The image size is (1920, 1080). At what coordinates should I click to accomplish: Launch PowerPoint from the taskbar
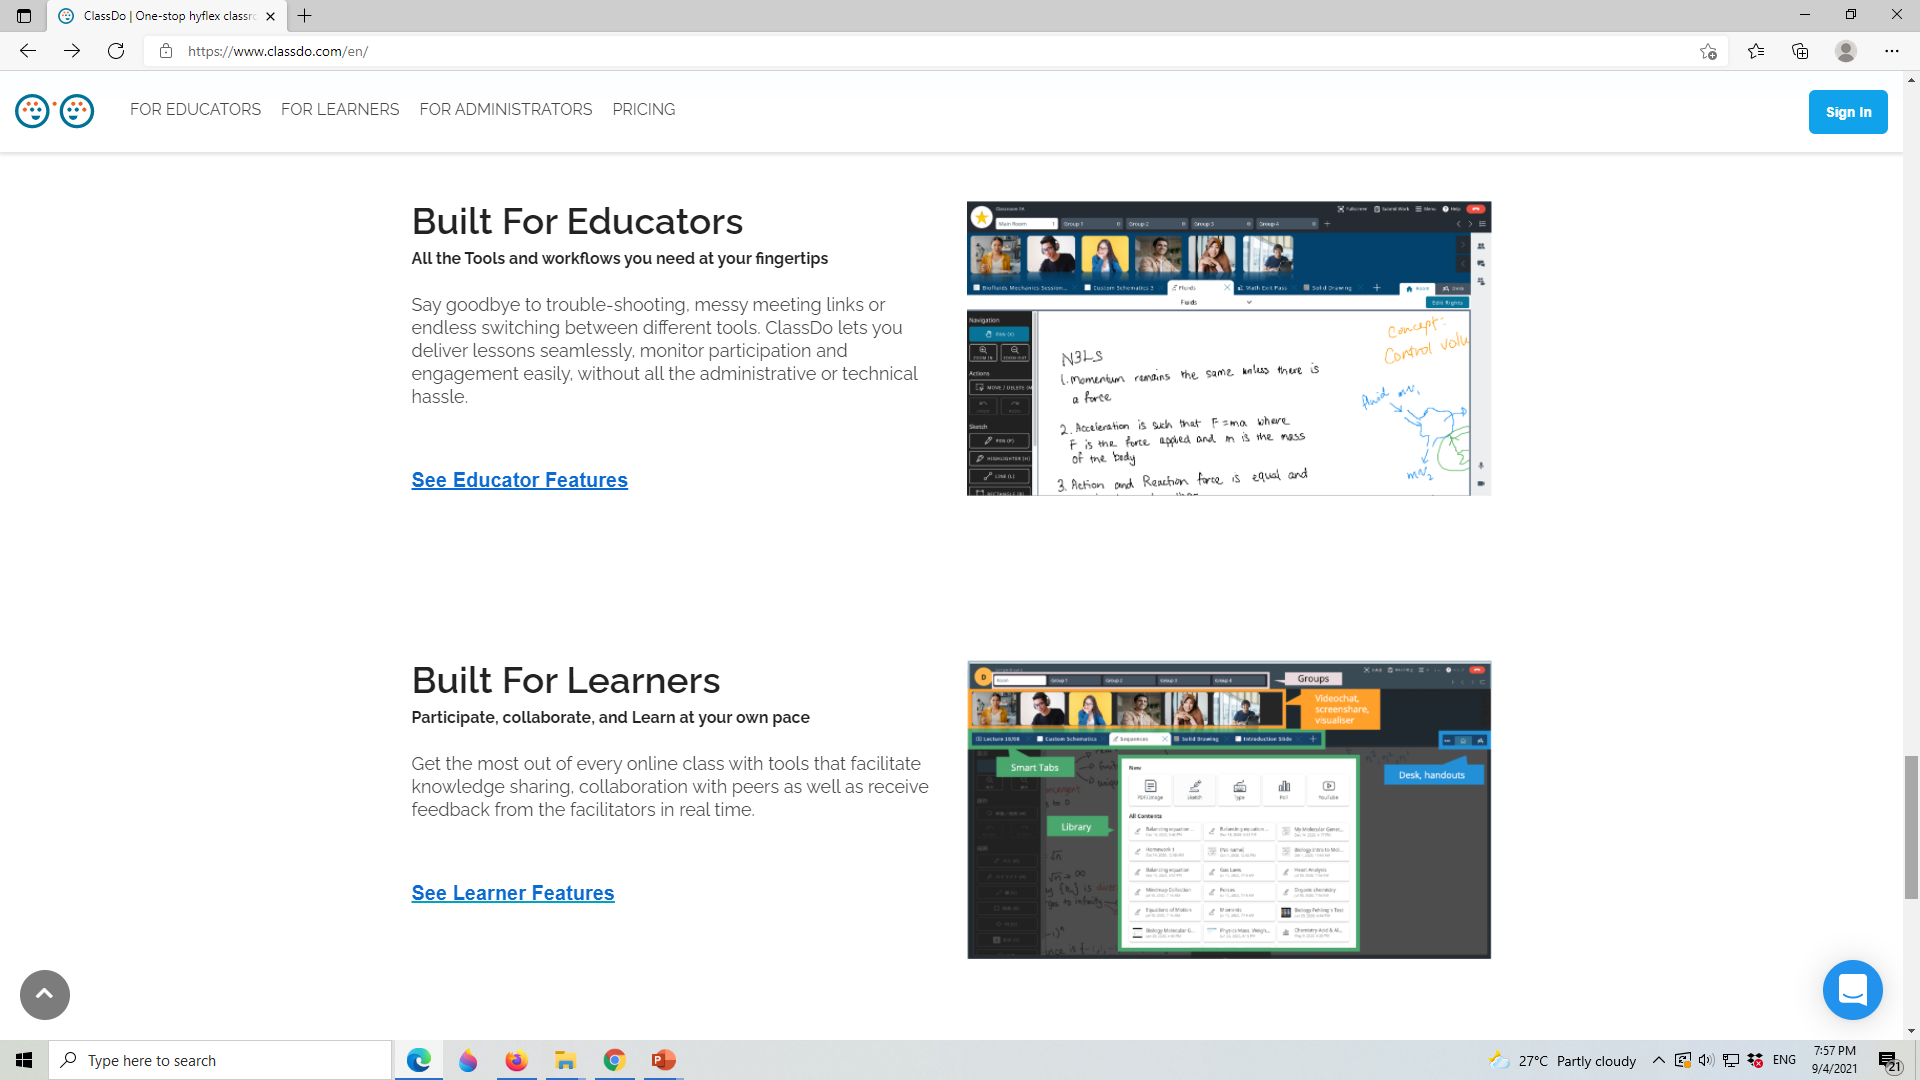click(x=663, y=1060)
